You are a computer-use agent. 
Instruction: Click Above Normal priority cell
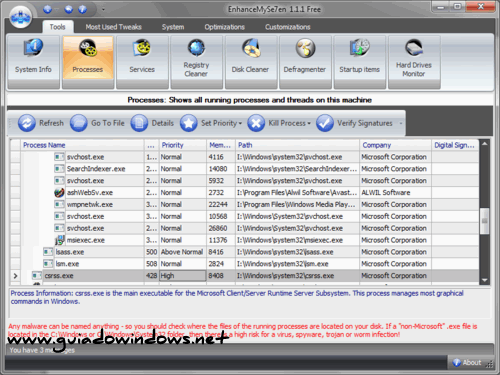[x=183, y=252]
